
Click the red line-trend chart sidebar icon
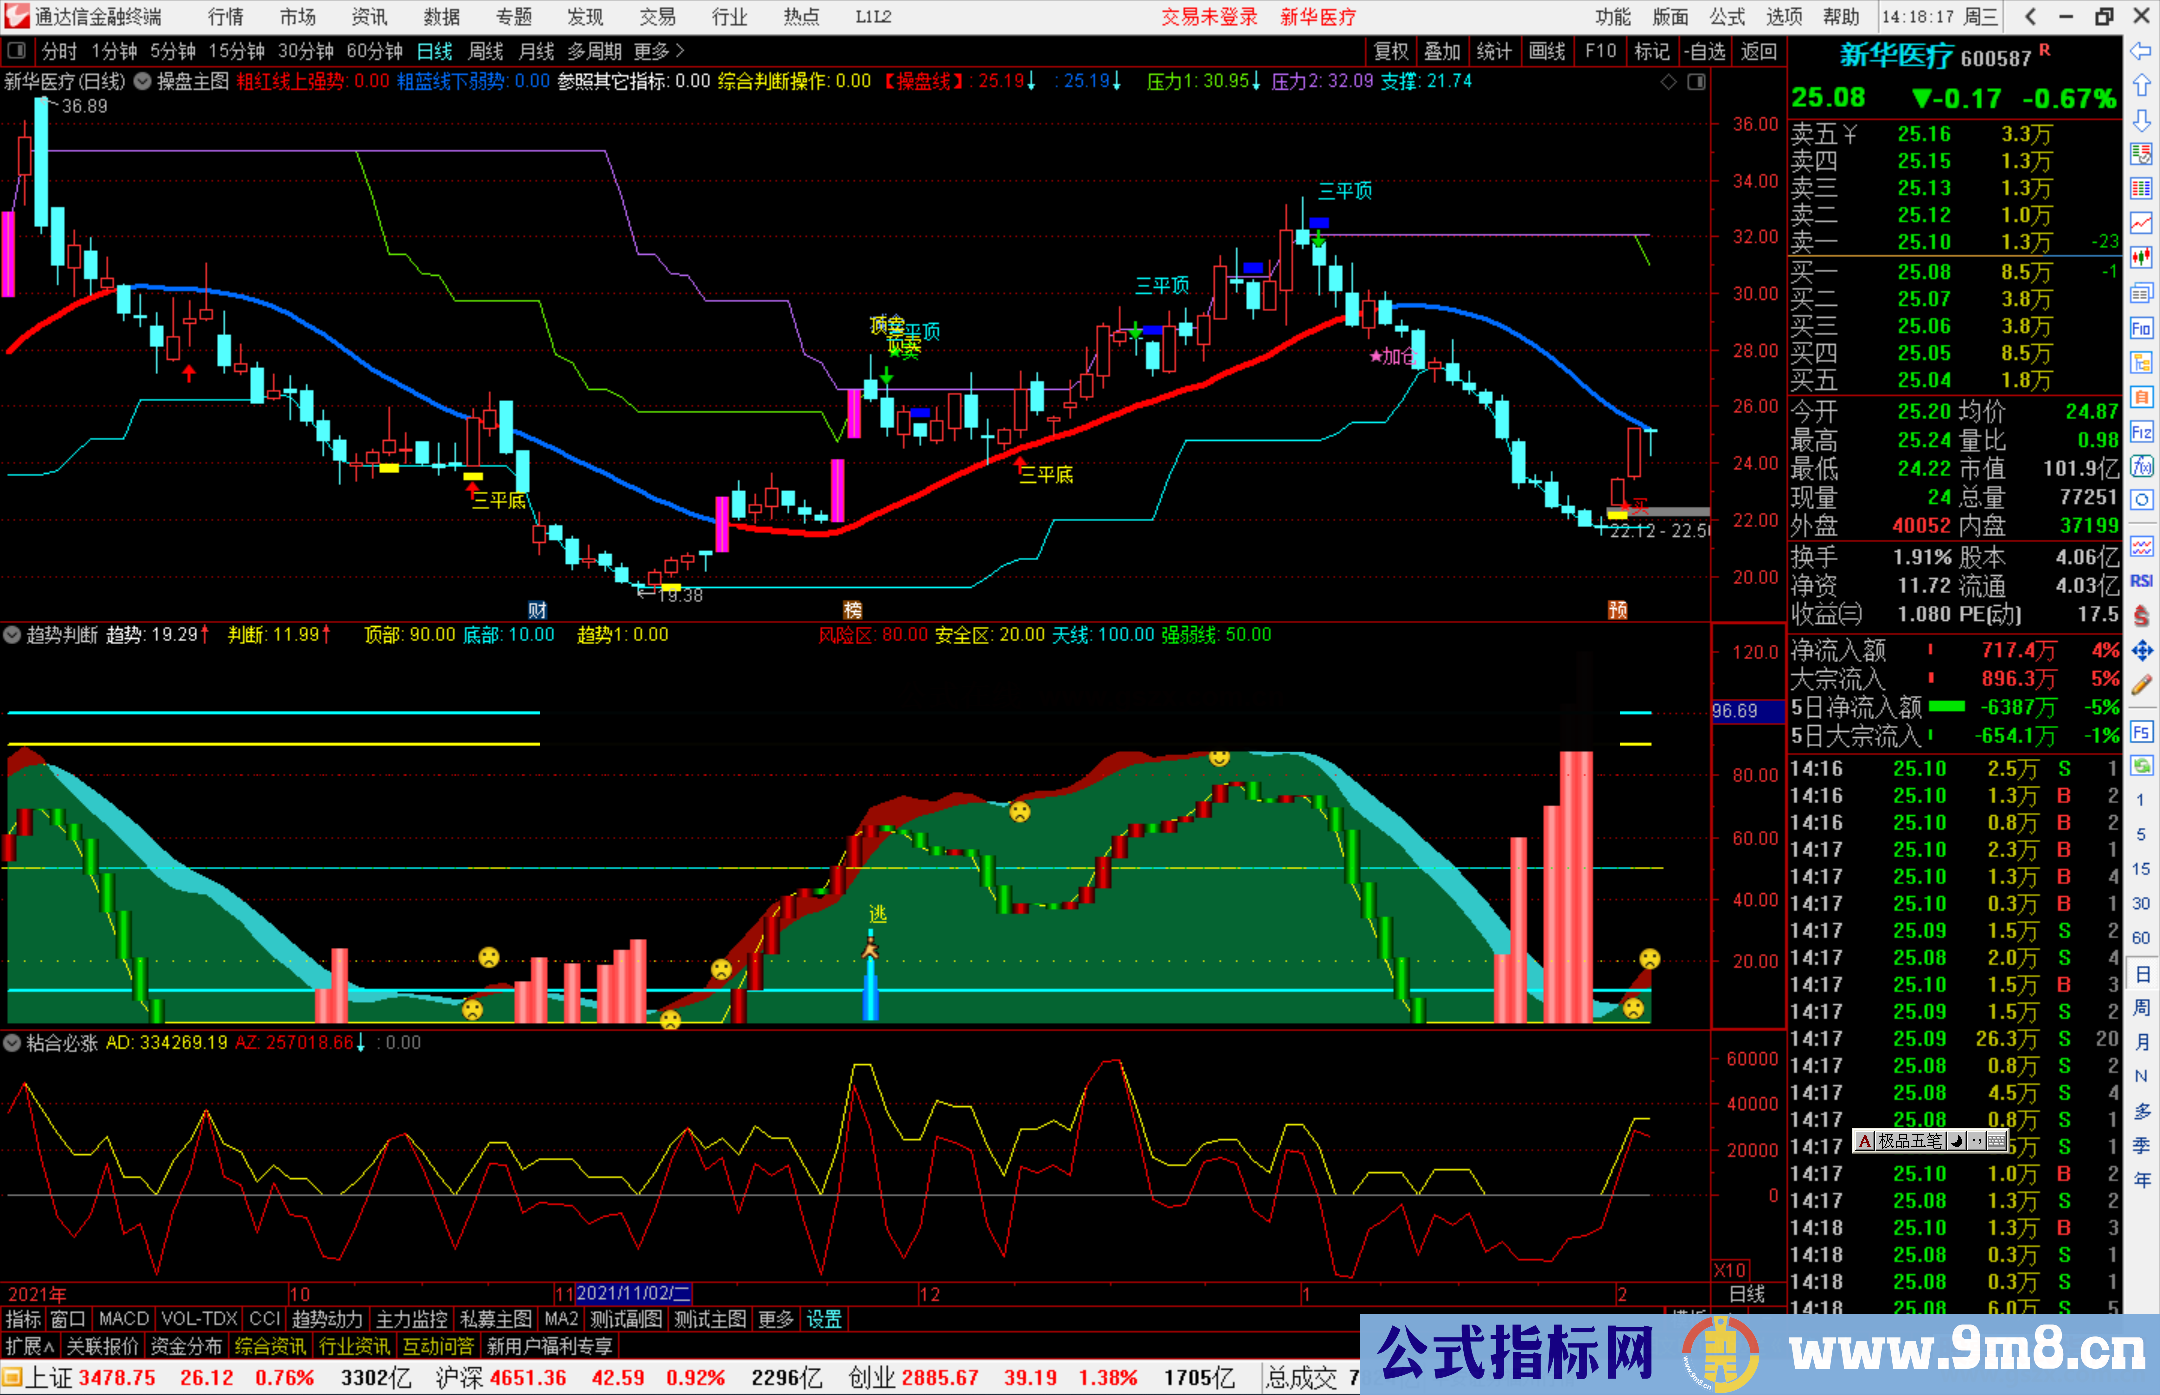coord(2141,222)
